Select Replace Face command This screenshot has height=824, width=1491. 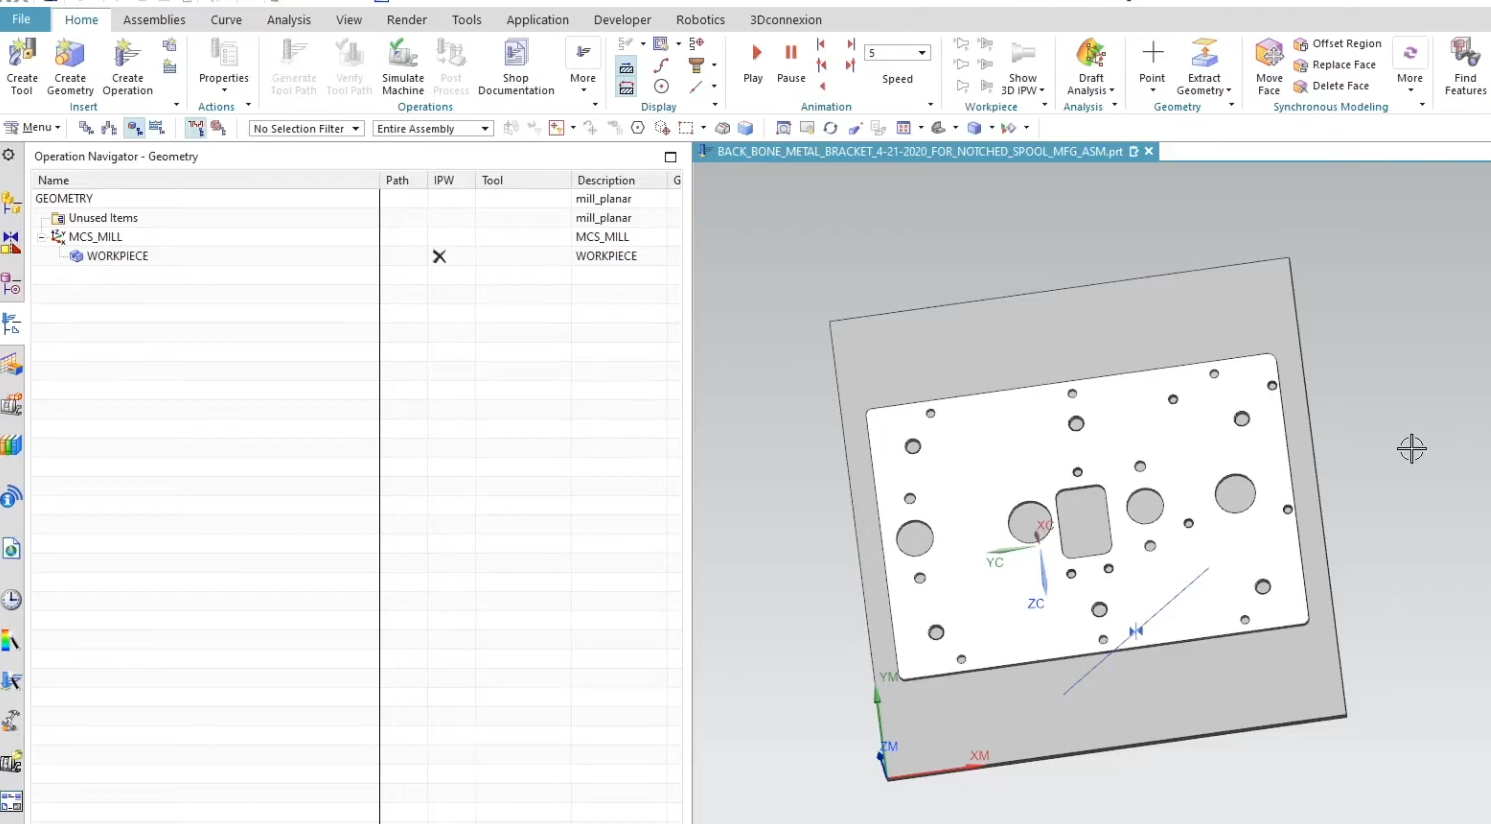(x=1335, y=65)
